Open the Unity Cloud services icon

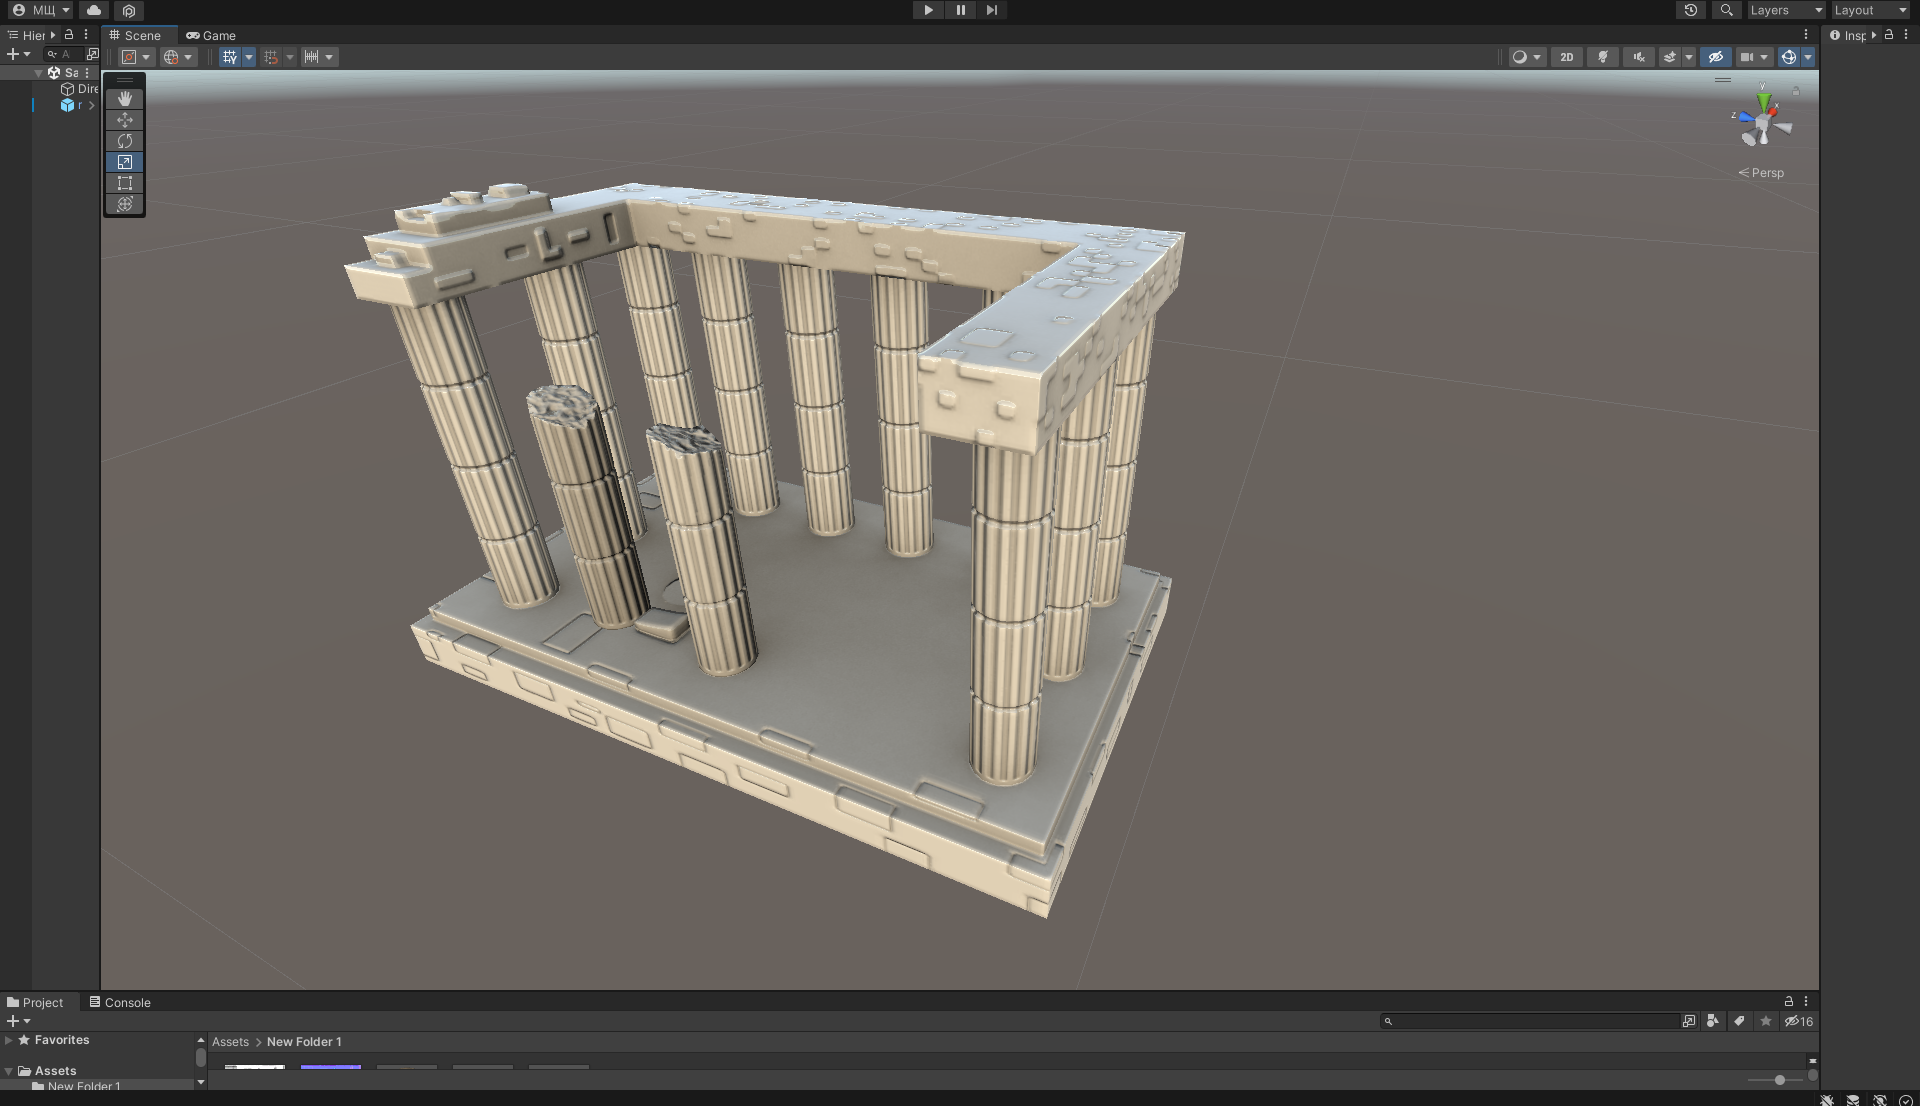click(x=94, y=10)
